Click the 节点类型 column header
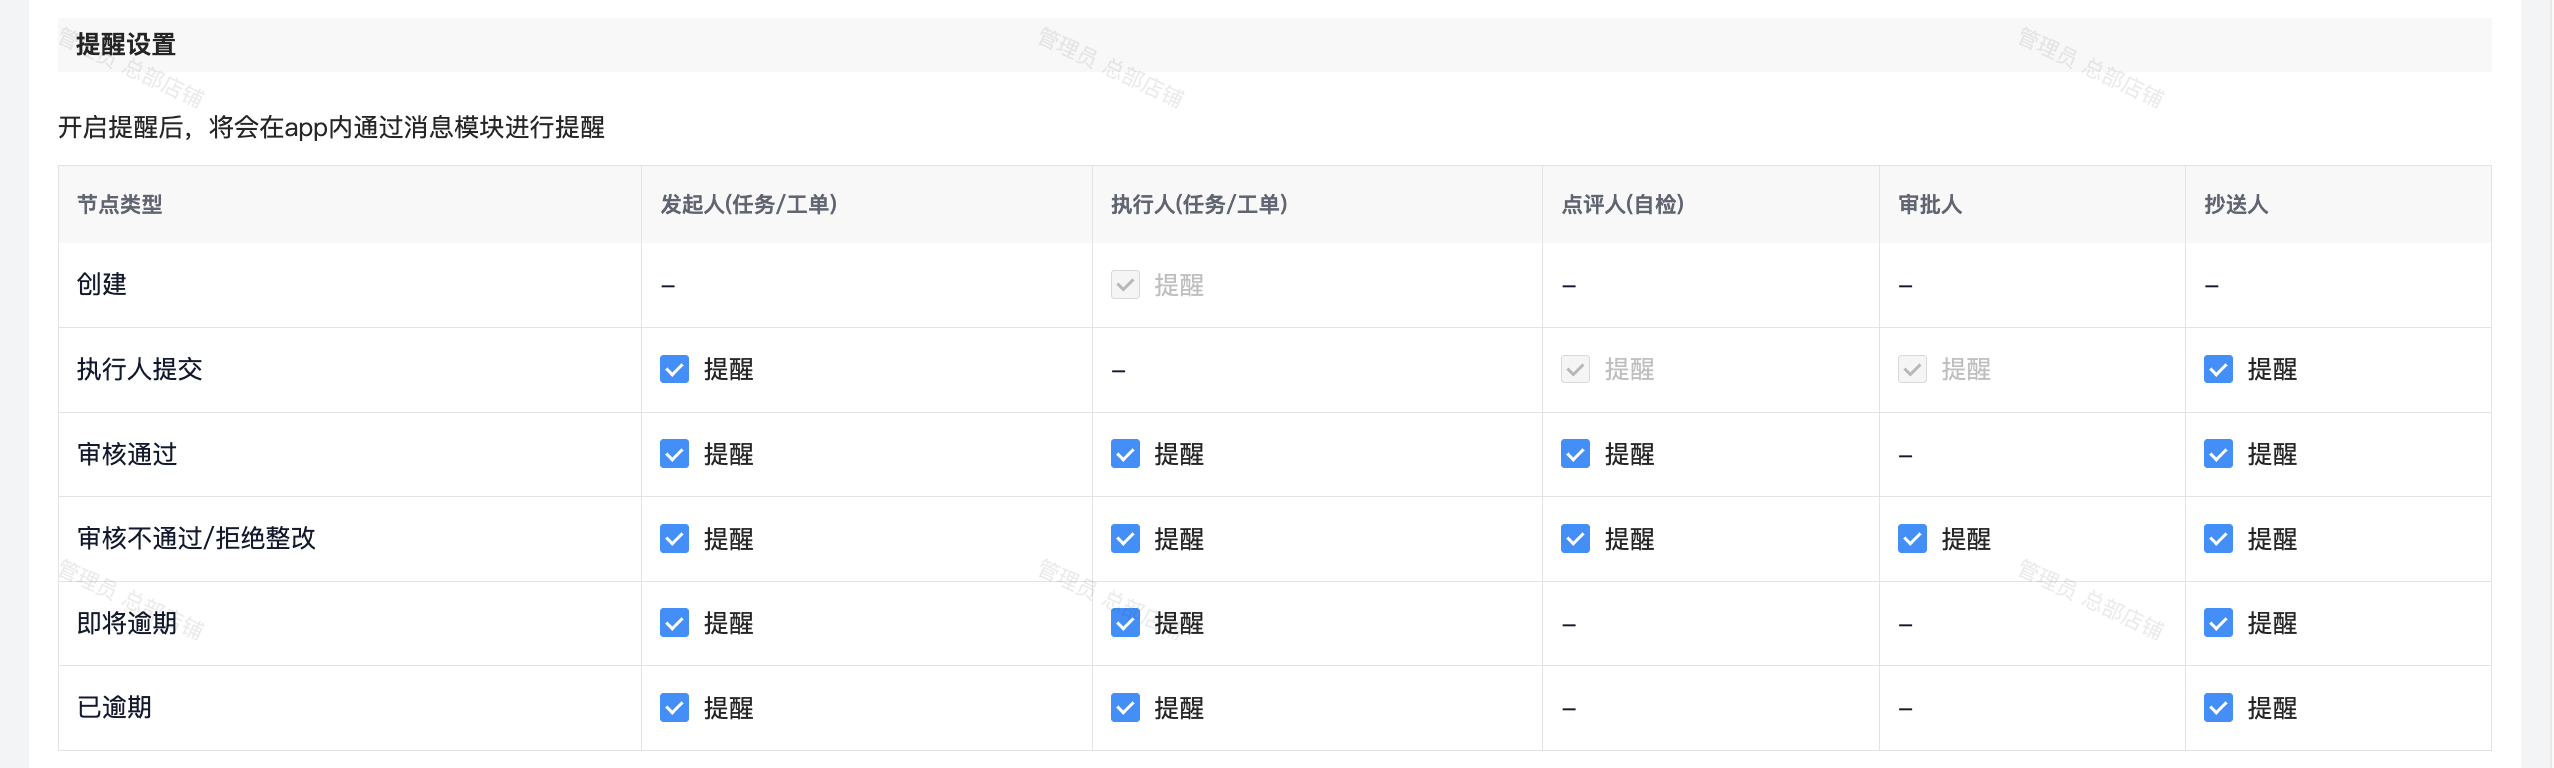Image resolution: width=2554 pixels, height=768 pixels. coord(120,205)
